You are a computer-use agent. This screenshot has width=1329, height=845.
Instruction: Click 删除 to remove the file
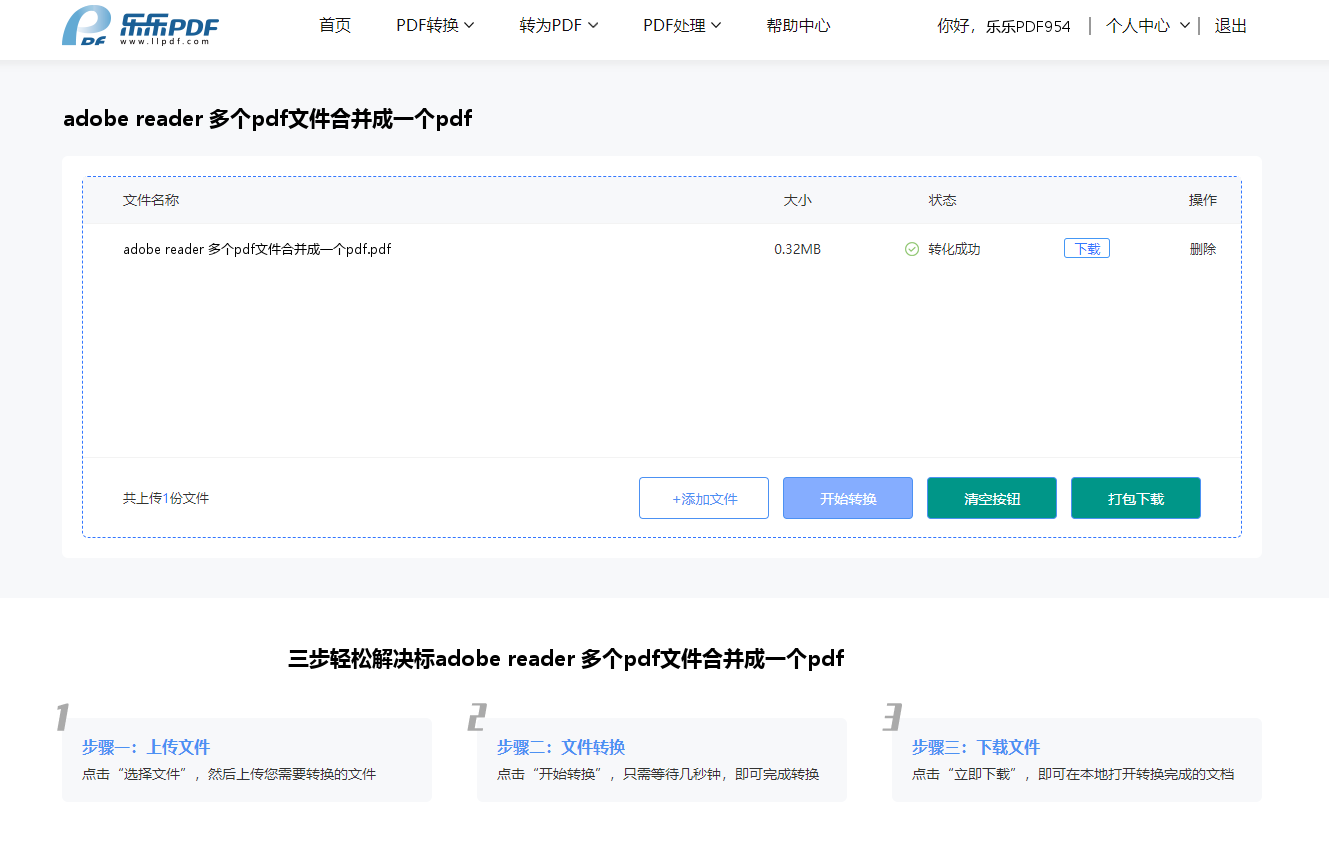click(1203, 249)
